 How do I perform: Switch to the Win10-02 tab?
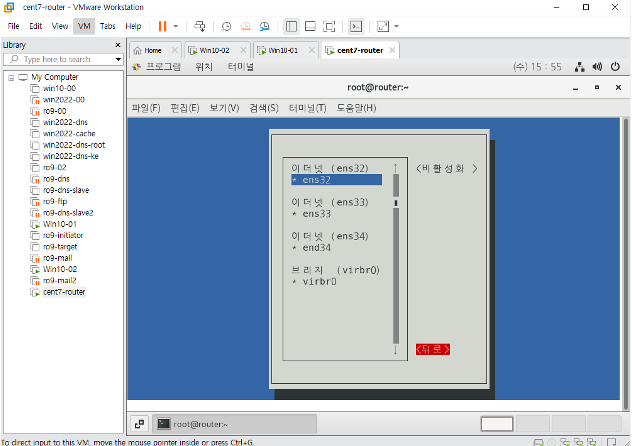pos(214,50)
